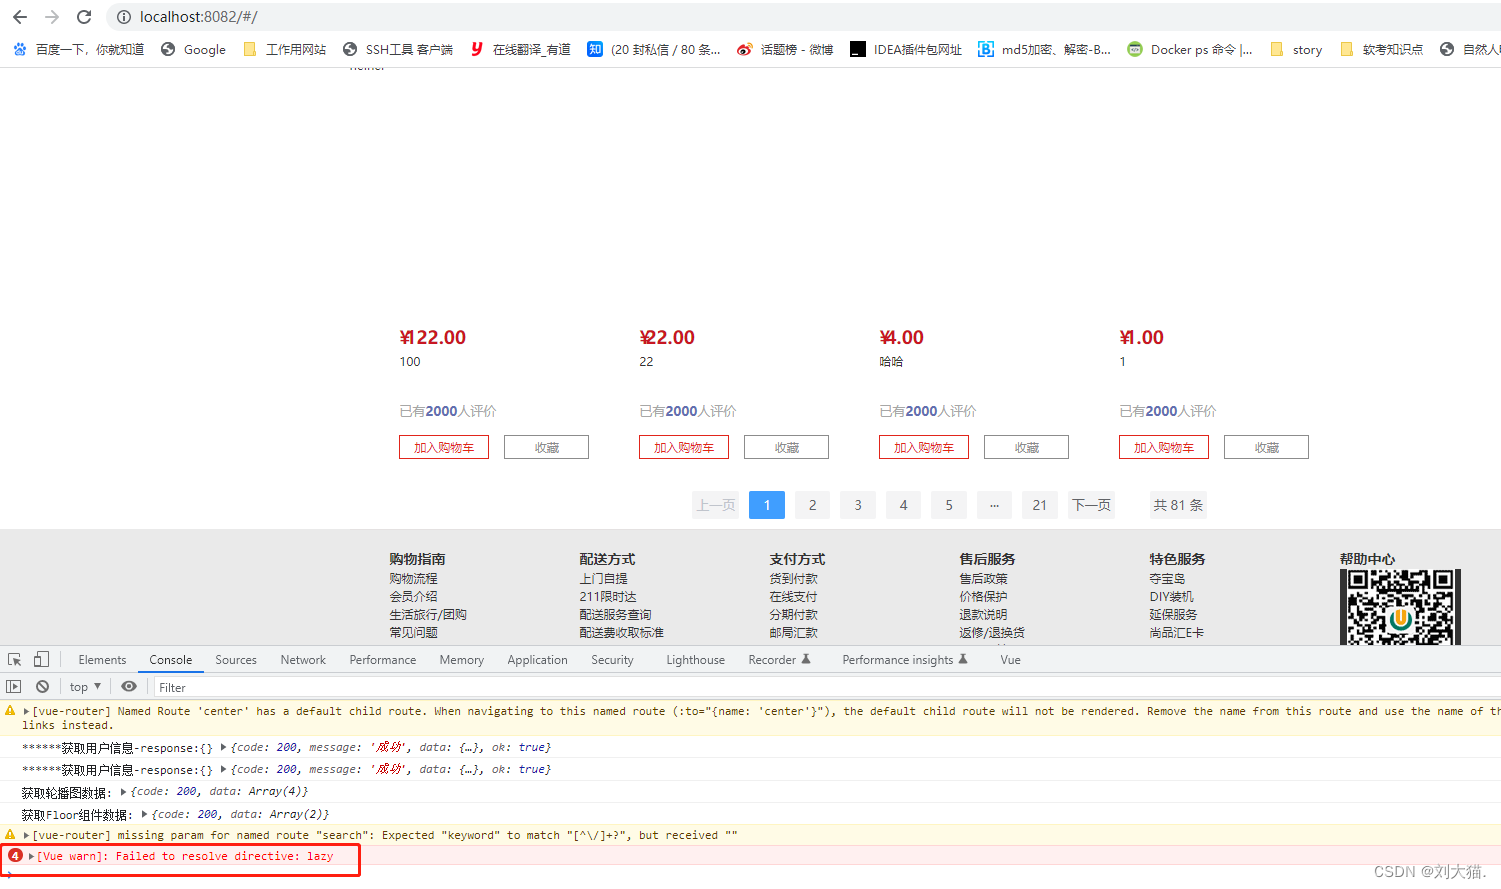Screen dimensions: 1501x889
Task: Click the live expression eye icon
Action: [x=129, y=687]
